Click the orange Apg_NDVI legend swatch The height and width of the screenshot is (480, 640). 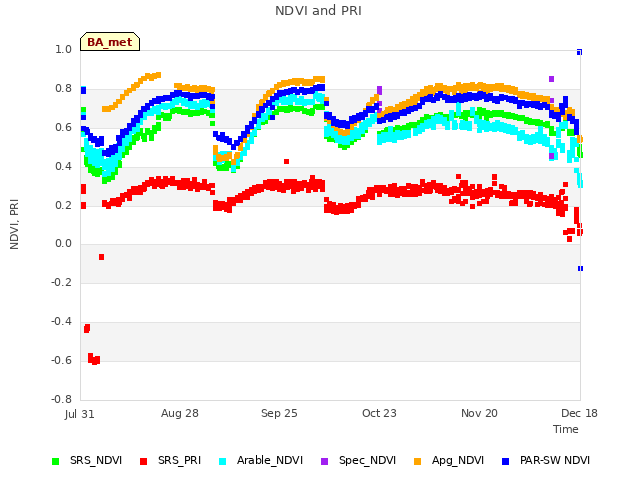[x=417, y=461]
